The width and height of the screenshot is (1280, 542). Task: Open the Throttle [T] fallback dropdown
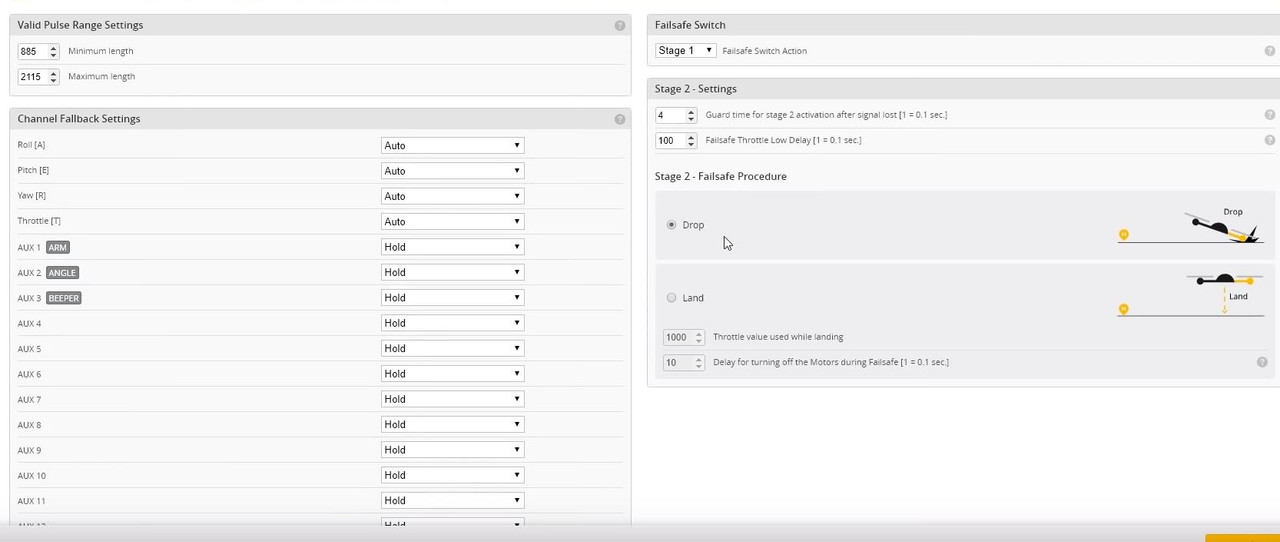tap(452, 222)
